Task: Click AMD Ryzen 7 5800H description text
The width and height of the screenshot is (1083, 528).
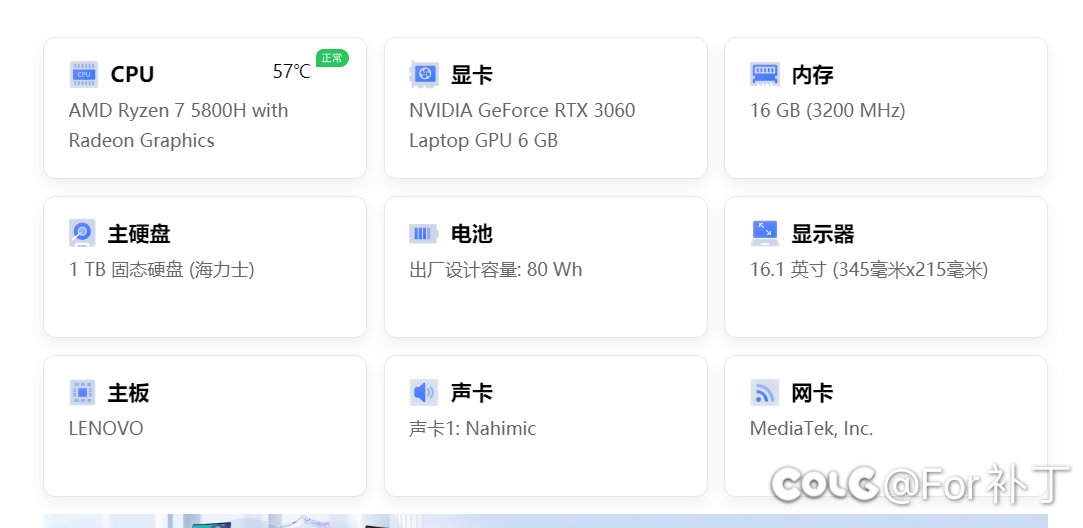Action: pos(178,125)
